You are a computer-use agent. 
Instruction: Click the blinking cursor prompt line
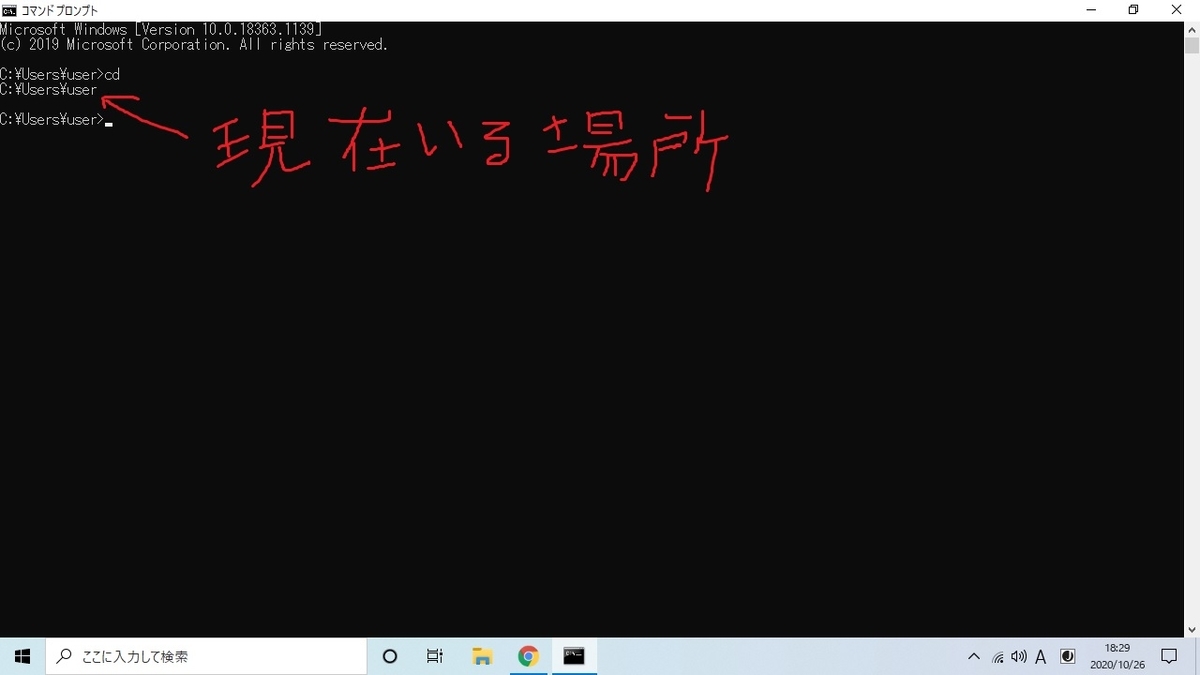[x=56, y=120]
